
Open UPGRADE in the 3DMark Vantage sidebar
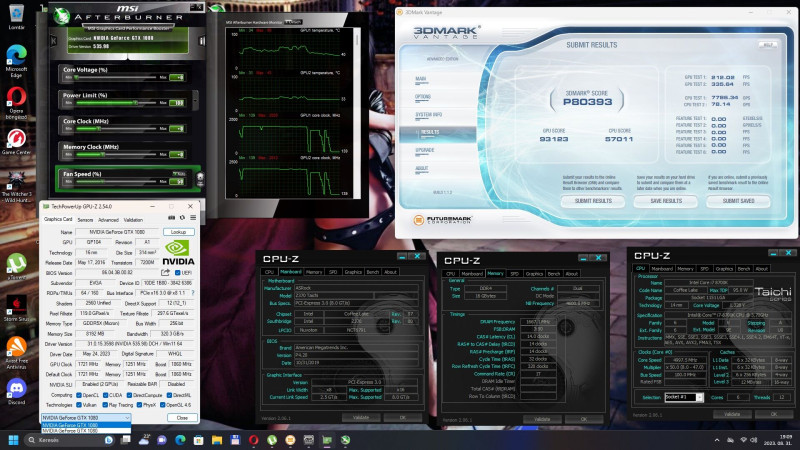pyautogui.click(x=424, y=150)
